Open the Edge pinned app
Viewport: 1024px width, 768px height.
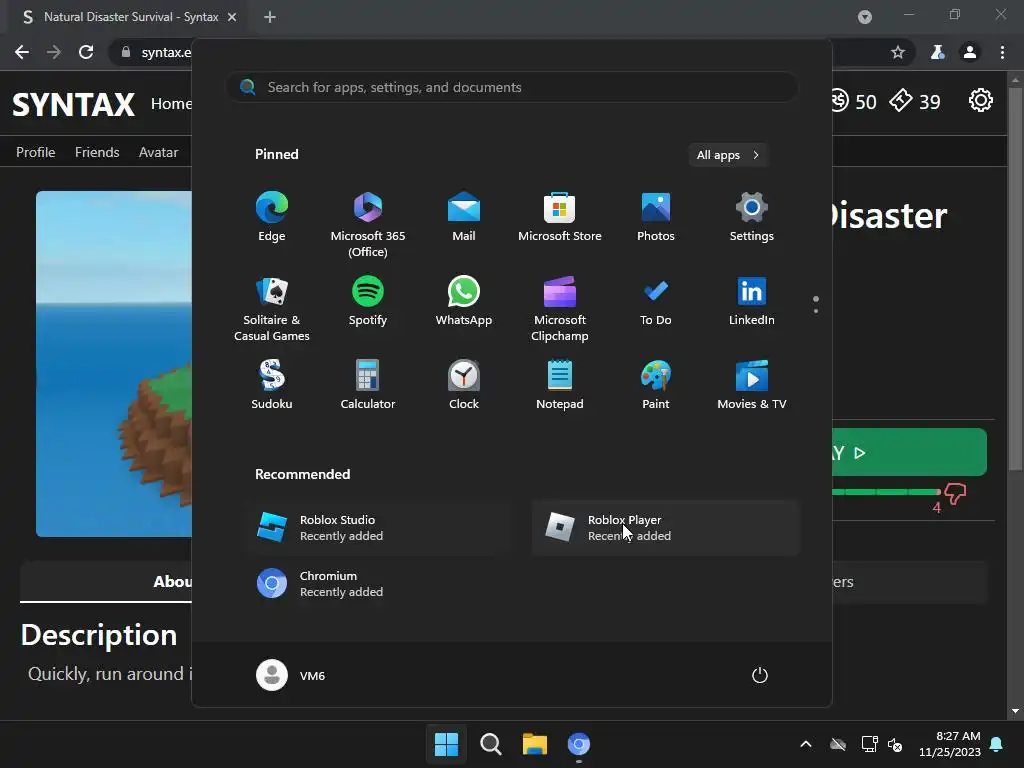(272, 217)
